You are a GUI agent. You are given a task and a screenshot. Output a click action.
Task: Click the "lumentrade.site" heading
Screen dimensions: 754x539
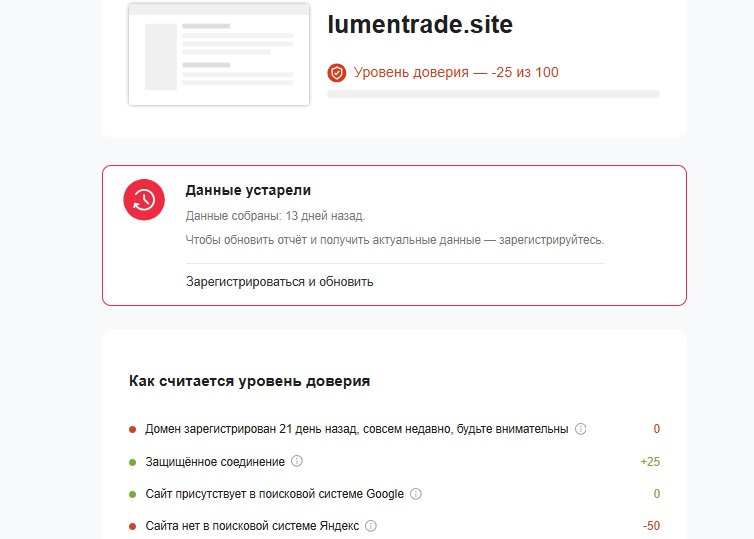(420, 25)
